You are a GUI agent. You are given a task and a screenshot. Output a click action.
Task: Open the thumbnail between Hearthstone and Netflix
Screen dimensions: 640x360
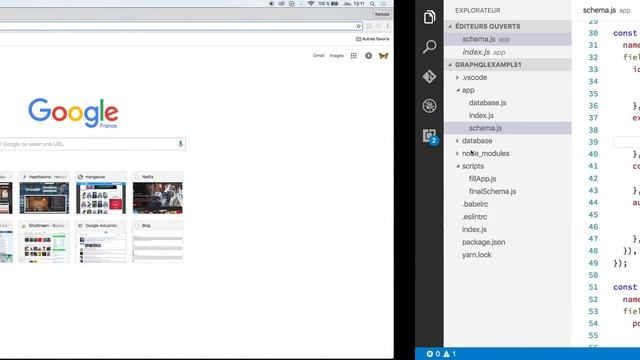click(x=101, y=193)
